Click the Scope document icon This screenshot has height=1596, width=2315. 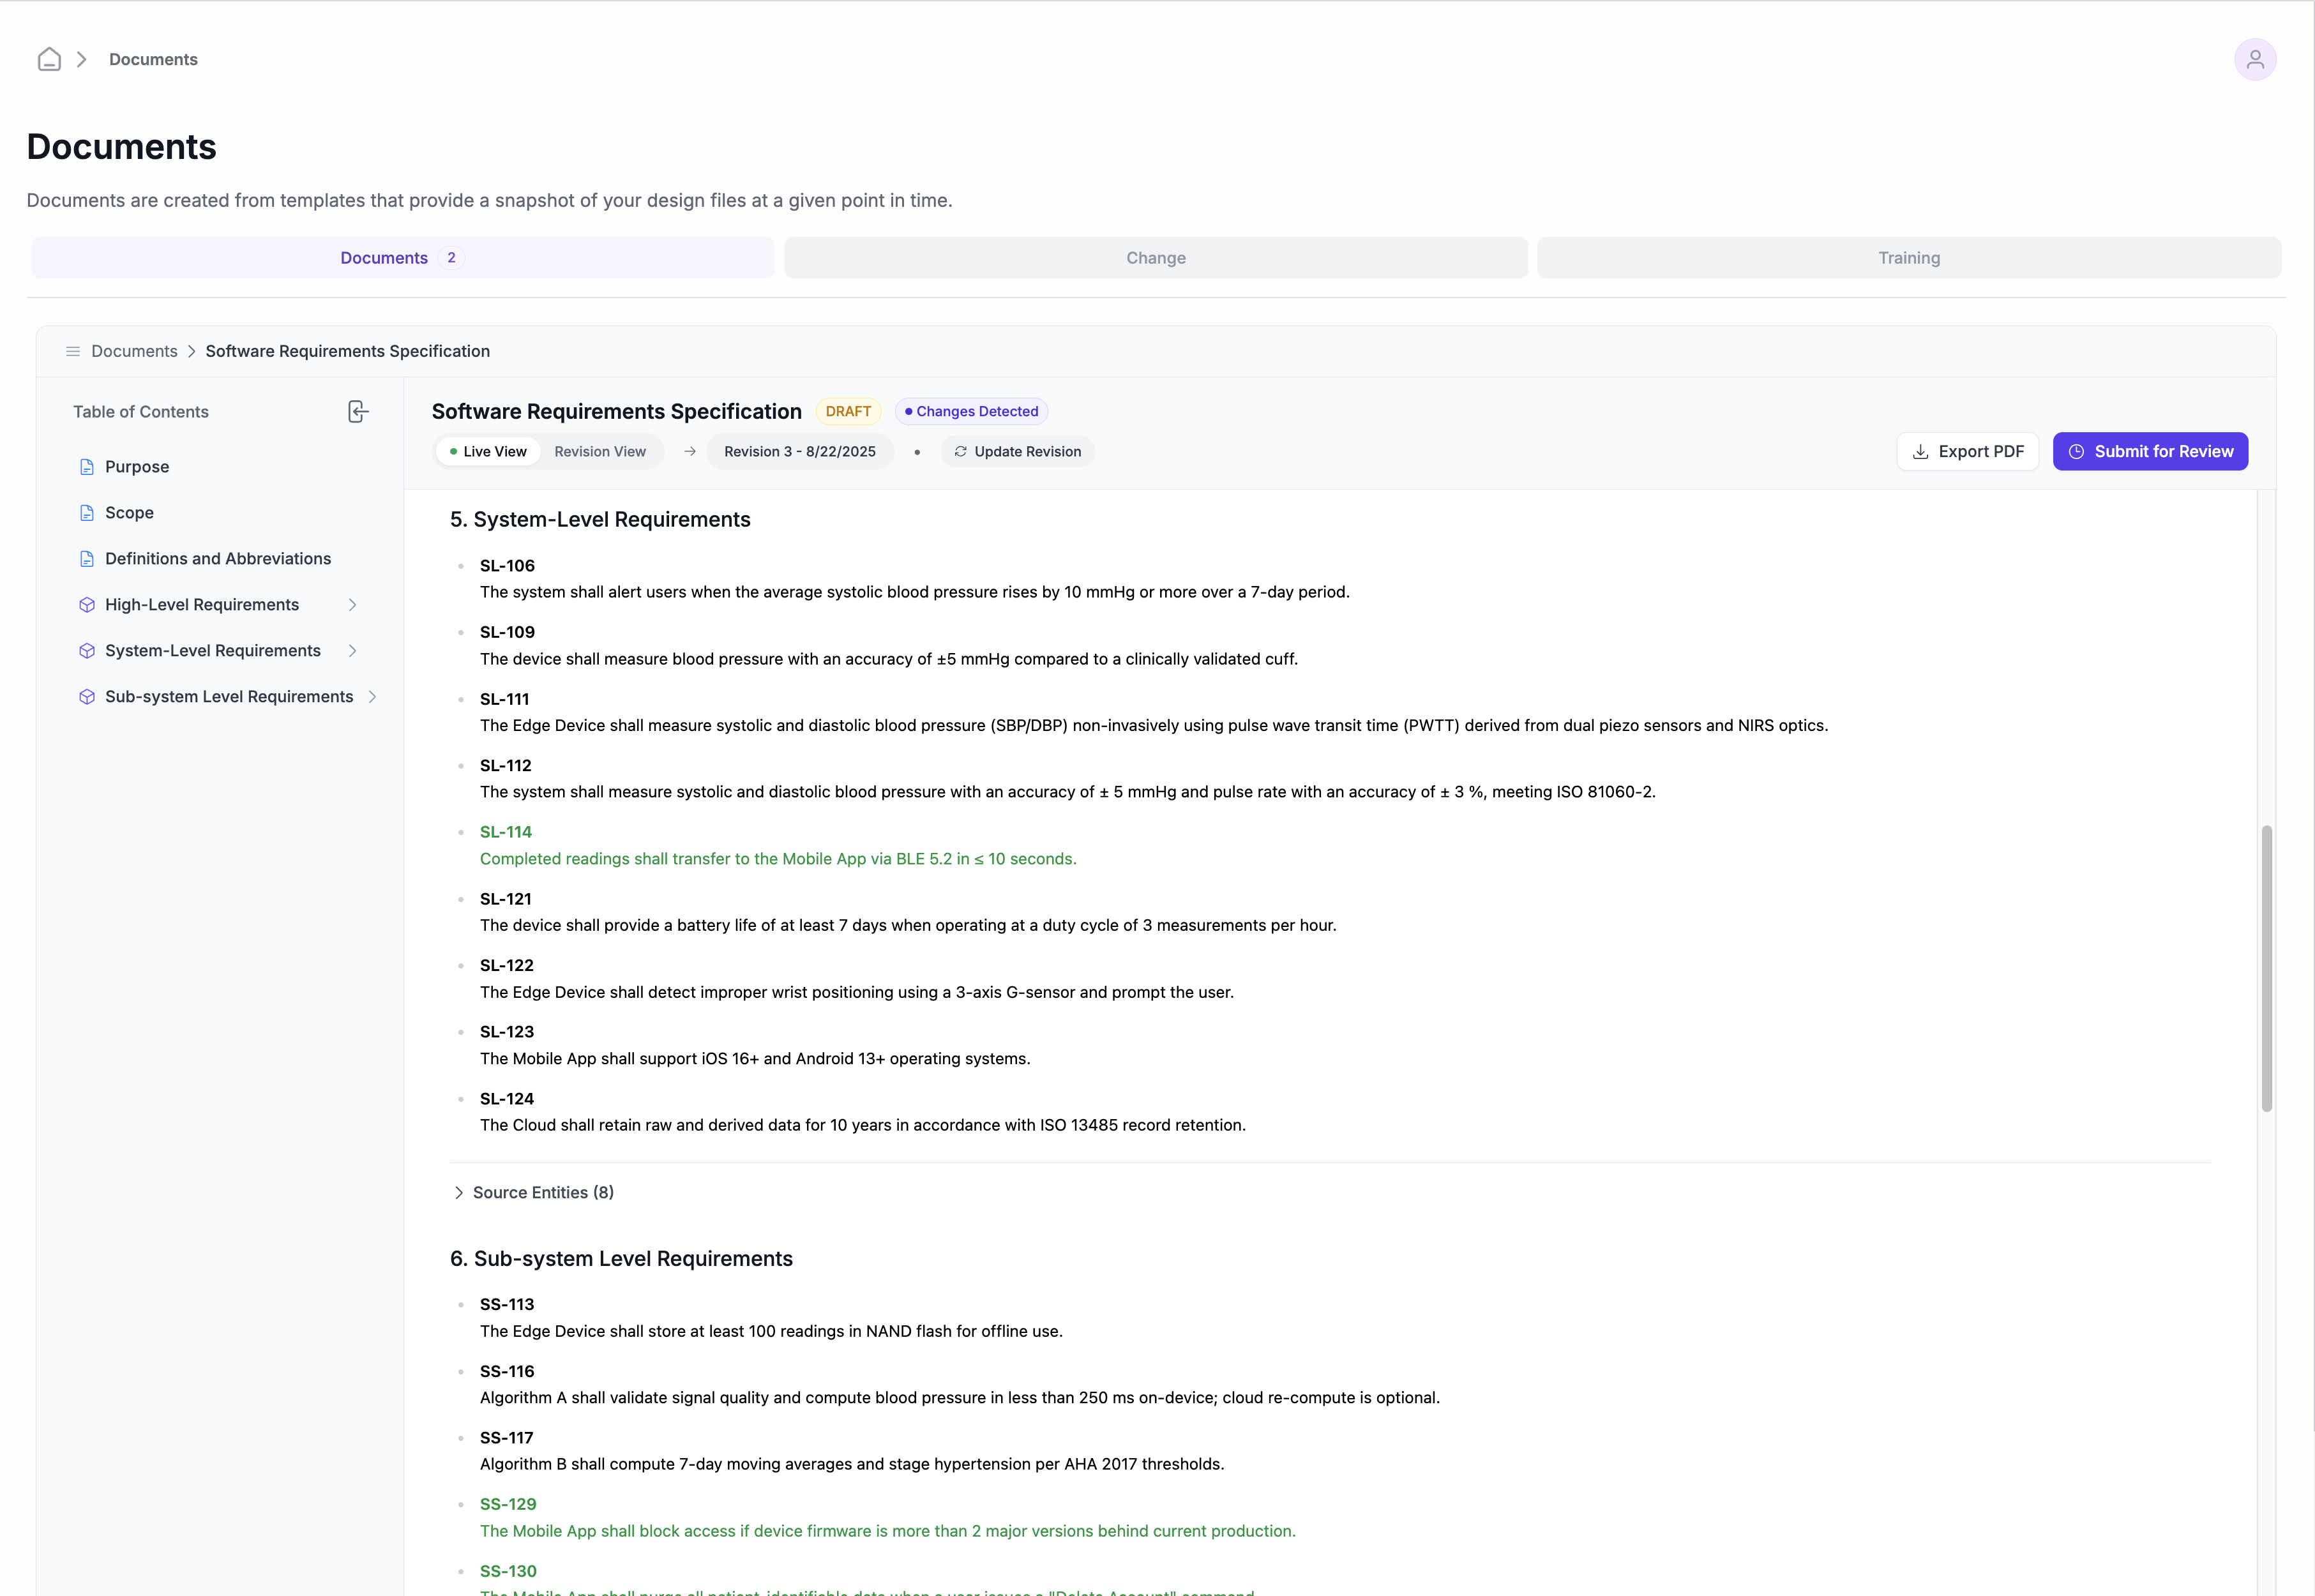87,513
